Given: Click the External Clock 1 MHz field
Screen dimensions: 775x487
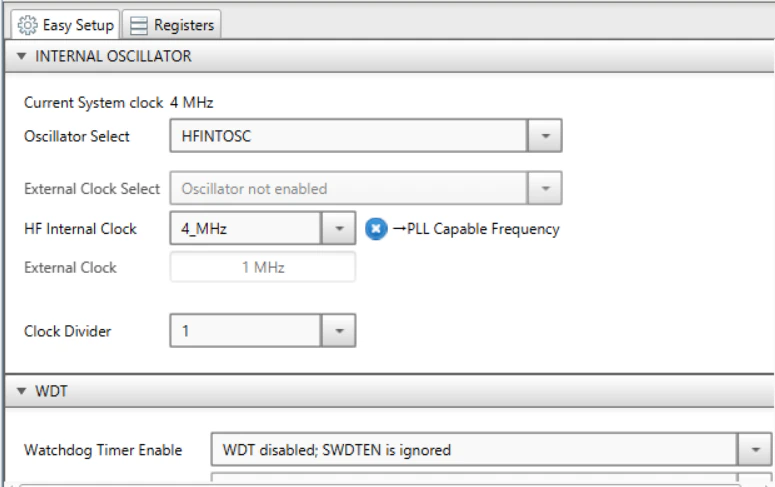Looking at the screenshot, I should pyautogui.click(x=262, y=267).
